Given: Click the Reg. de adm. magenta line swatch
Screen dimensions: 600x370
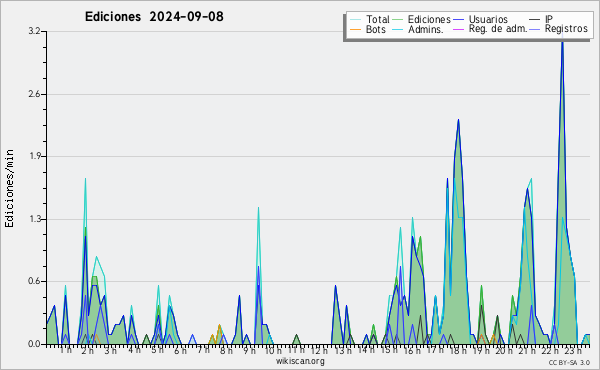Looking at the screenshot, I should click(x=459, y=29).
